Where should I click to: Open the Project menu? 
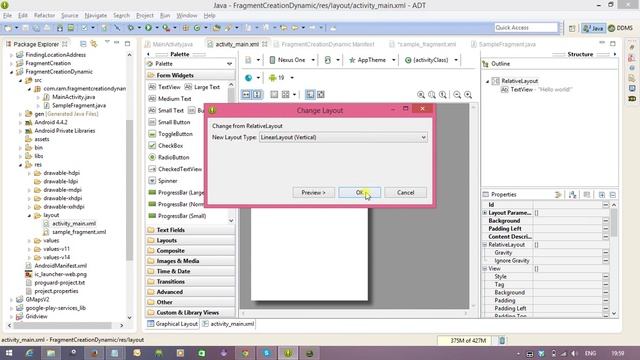pos(144,16)
